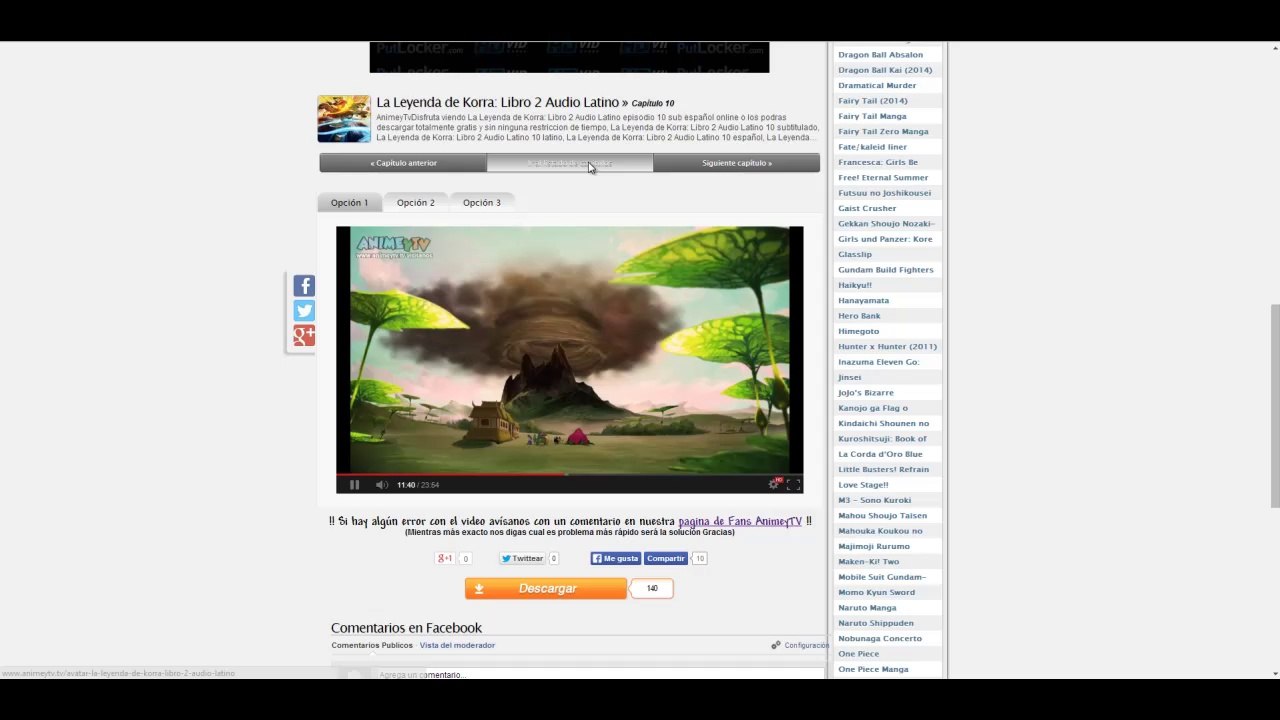The width and height of the screenshot is (1280, 720).
Task: Share page via Twitter side icon
Action: click(304, 311)
